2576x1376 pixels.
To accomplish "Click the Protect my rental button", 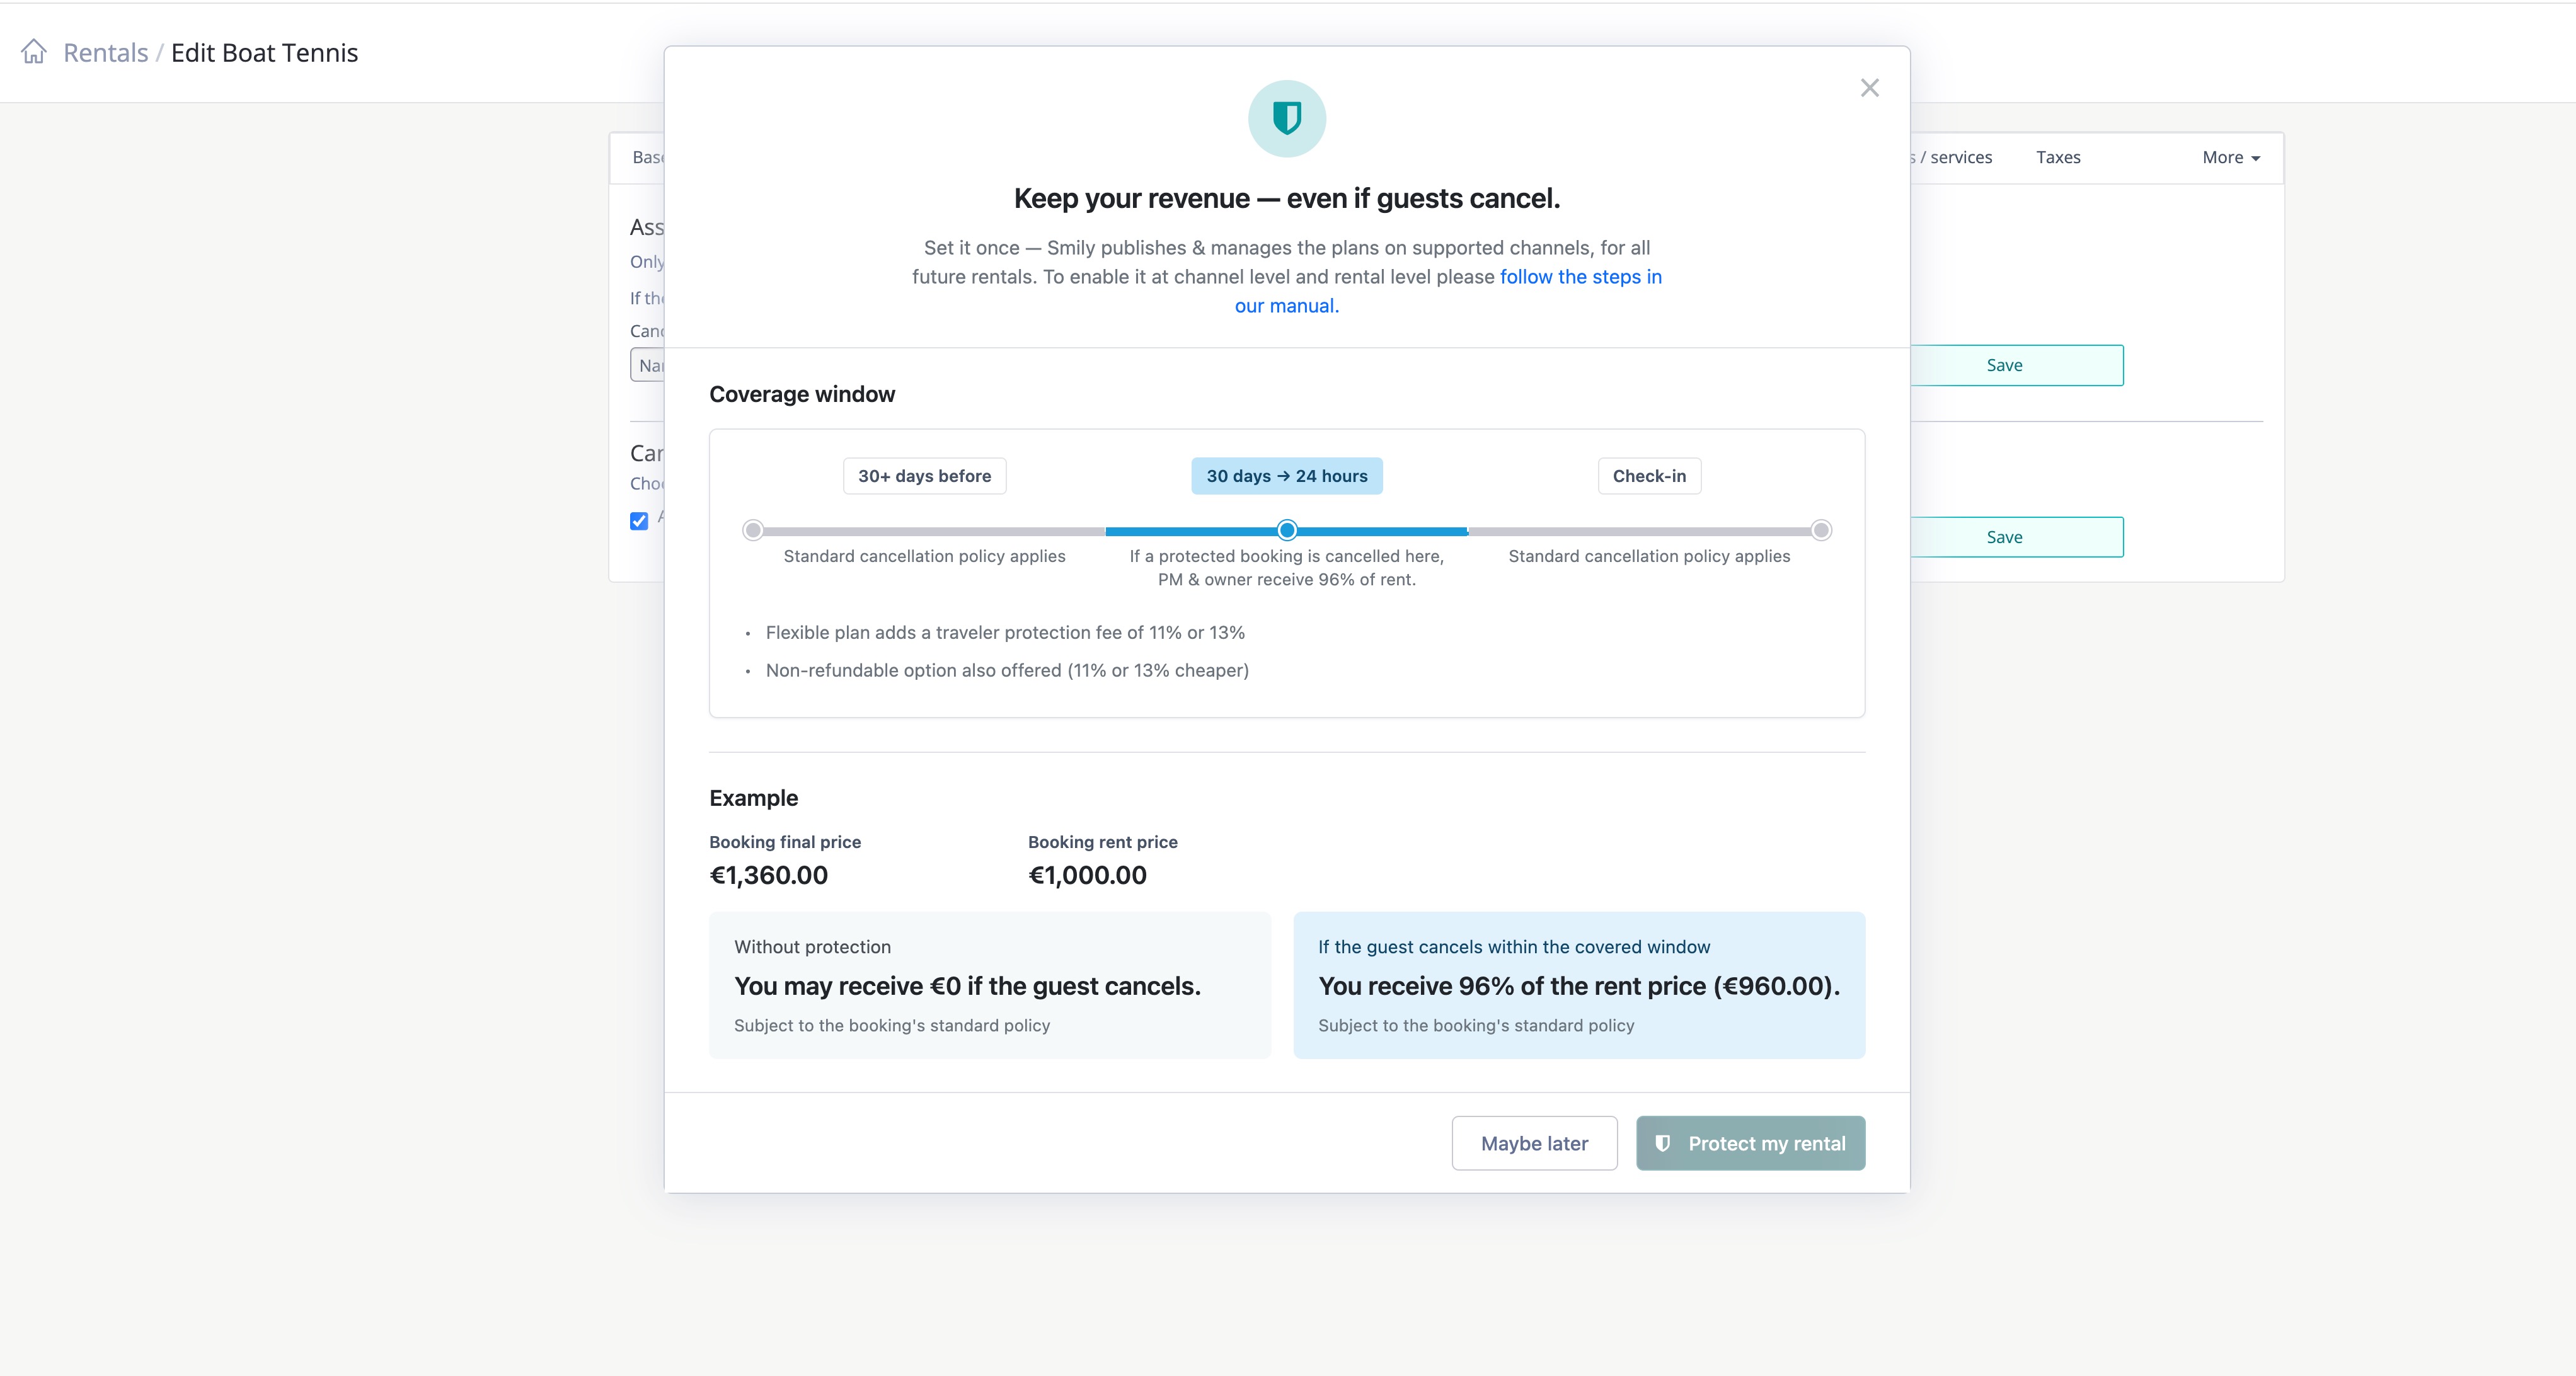I will click(1750, 1143).
